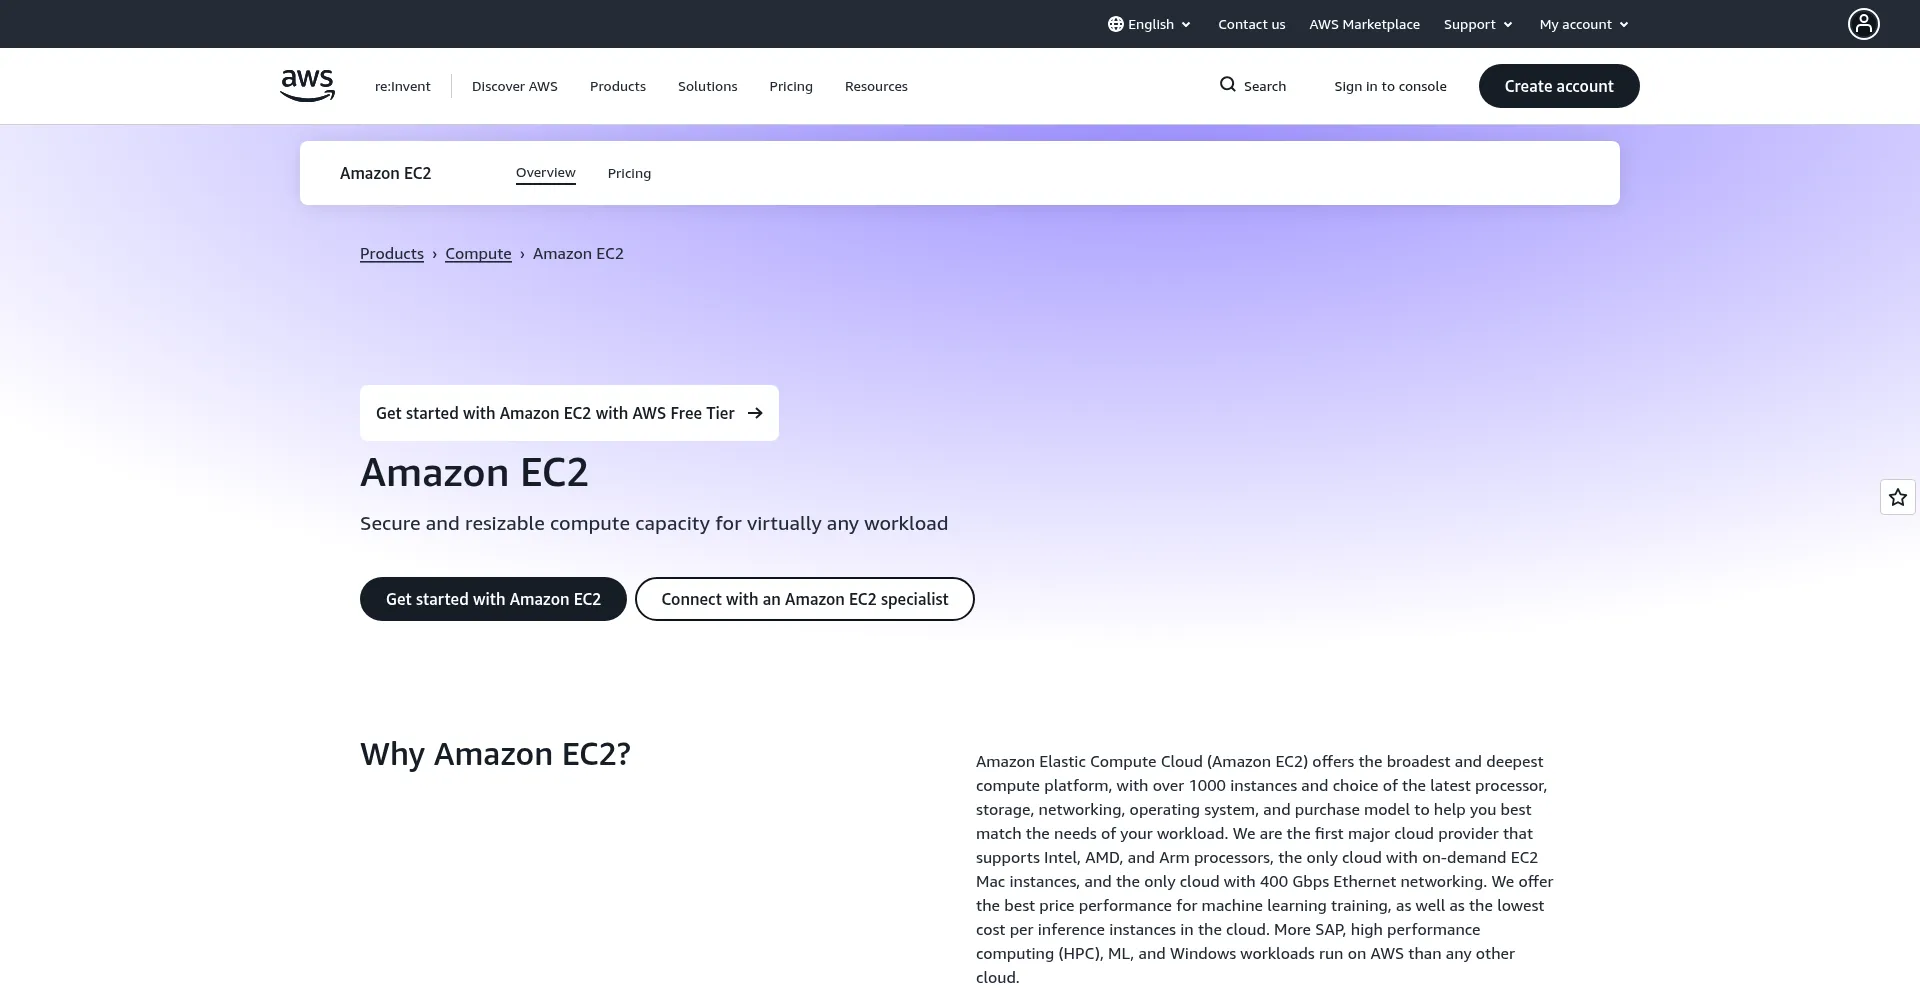Click Get started with Amazon EC2
This screenshot has width=1920, height=993.
[493, 598]
